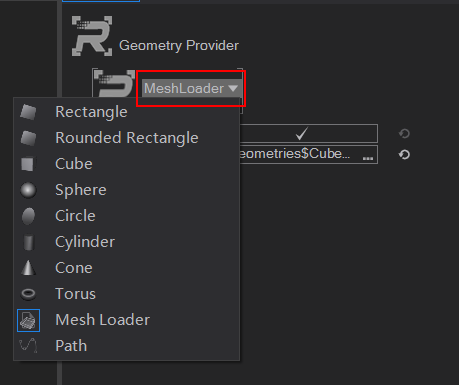Click the Path curve icon
459x385 pixels.
[28, 346]
